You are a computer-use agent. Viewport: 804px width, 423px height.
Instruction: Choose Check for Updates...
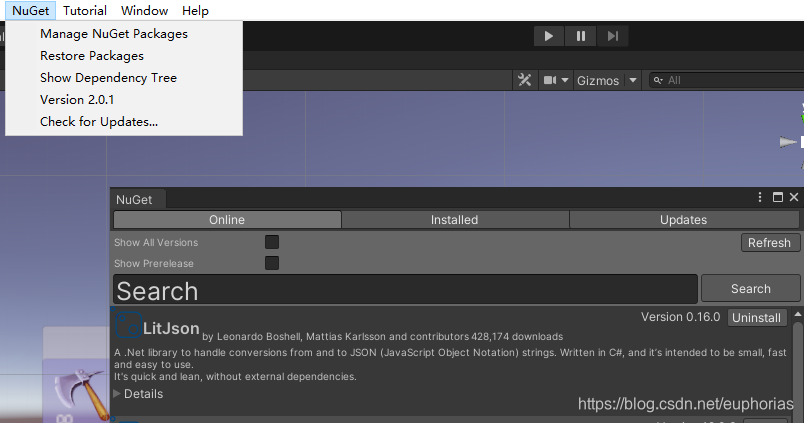point(99,122)
